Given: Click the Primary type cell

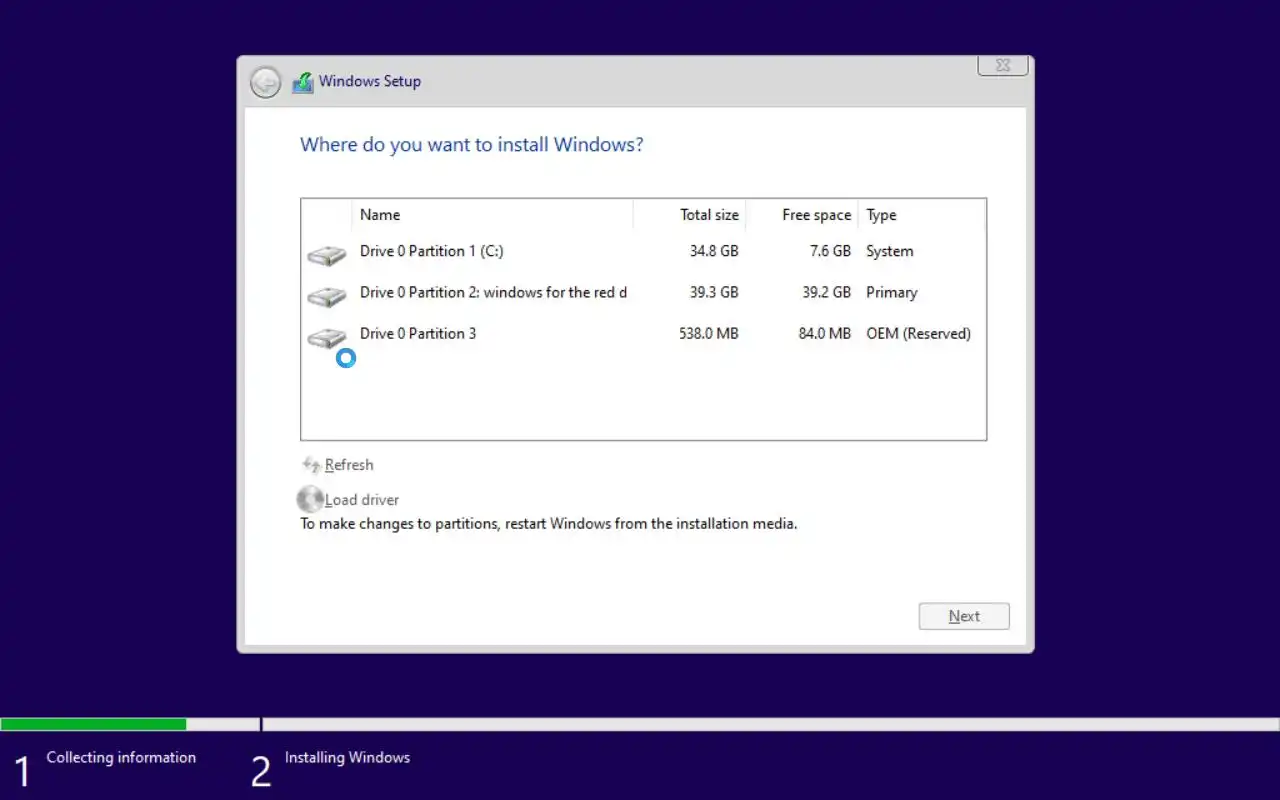Looking at the screenshot, I should [x=892, y=293].
